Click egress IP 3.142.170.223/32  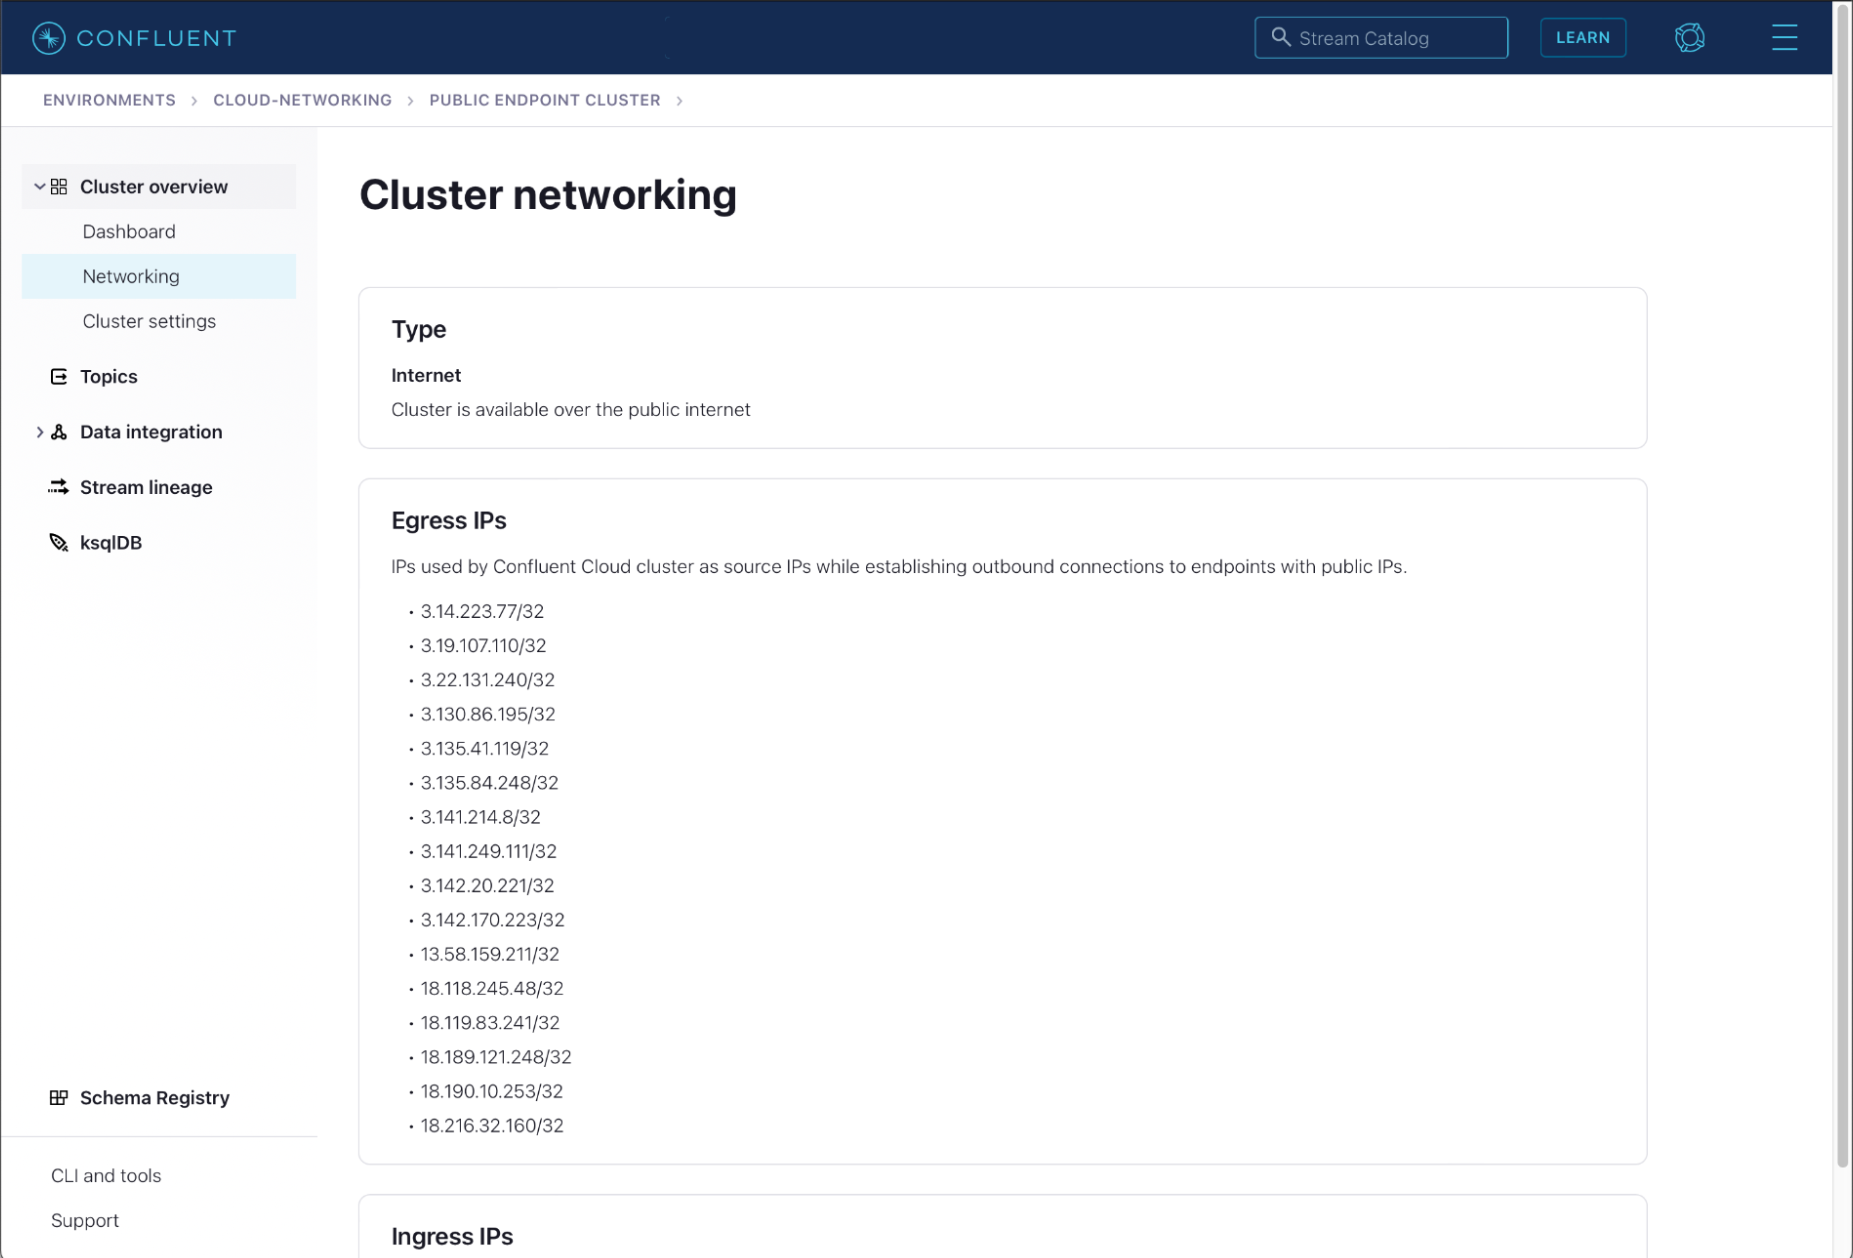[492, 920]
